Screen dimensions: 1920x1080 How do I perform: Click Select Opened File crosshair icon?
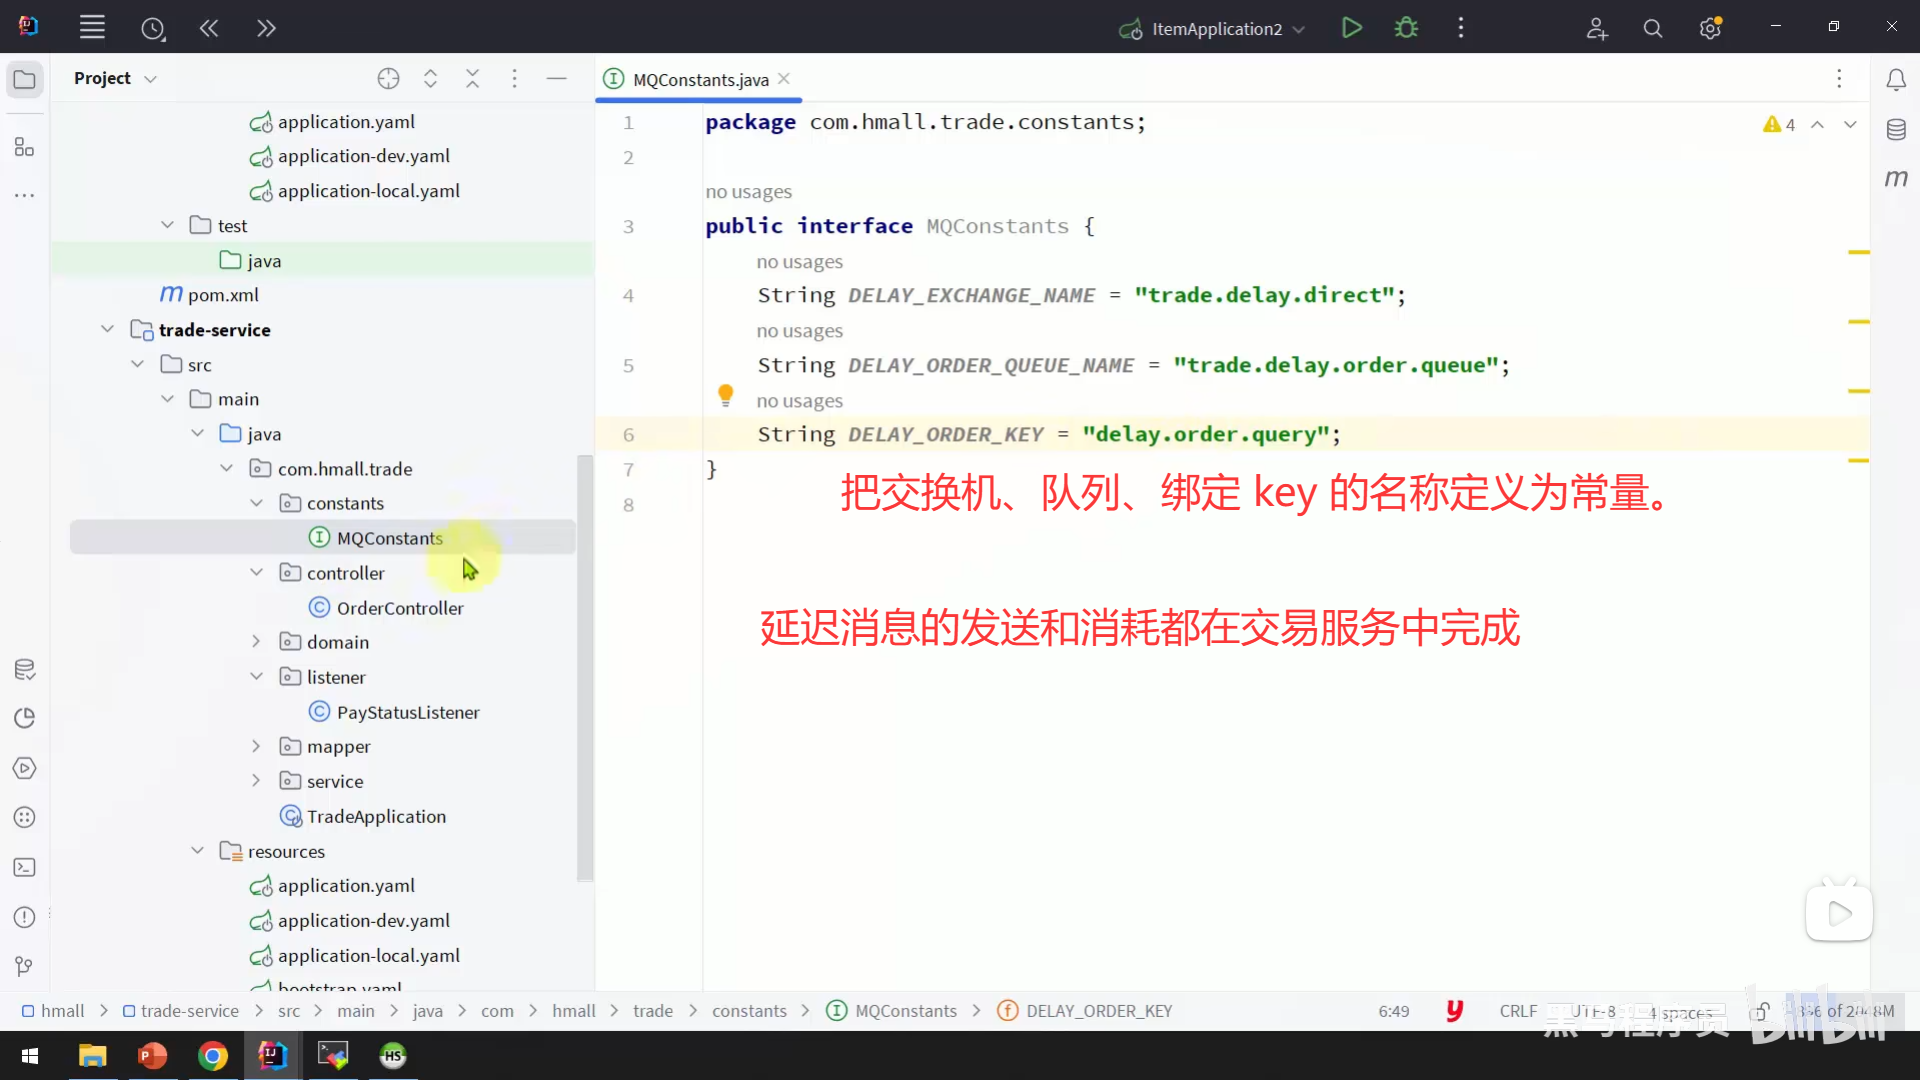click(388, 79)
